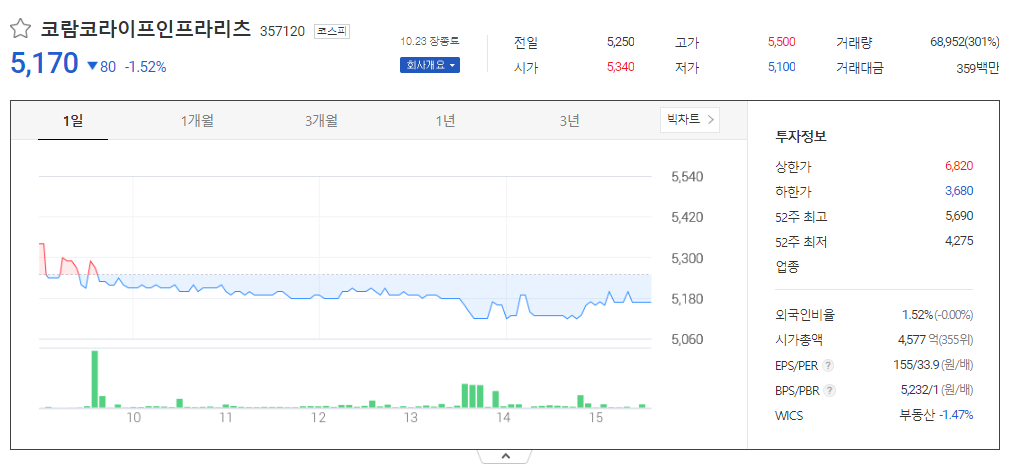Click the 외국인비율 value 1.52%
1019x471 pixels.
click(918, 315)
